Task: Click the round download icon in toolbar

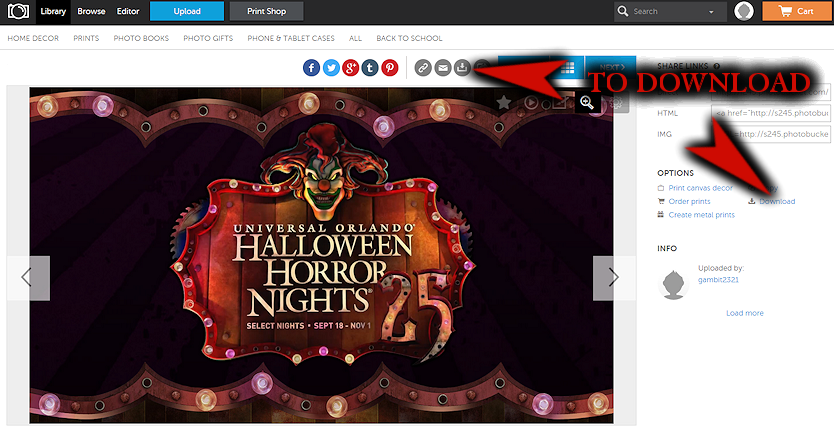Action: pos(462,68)
